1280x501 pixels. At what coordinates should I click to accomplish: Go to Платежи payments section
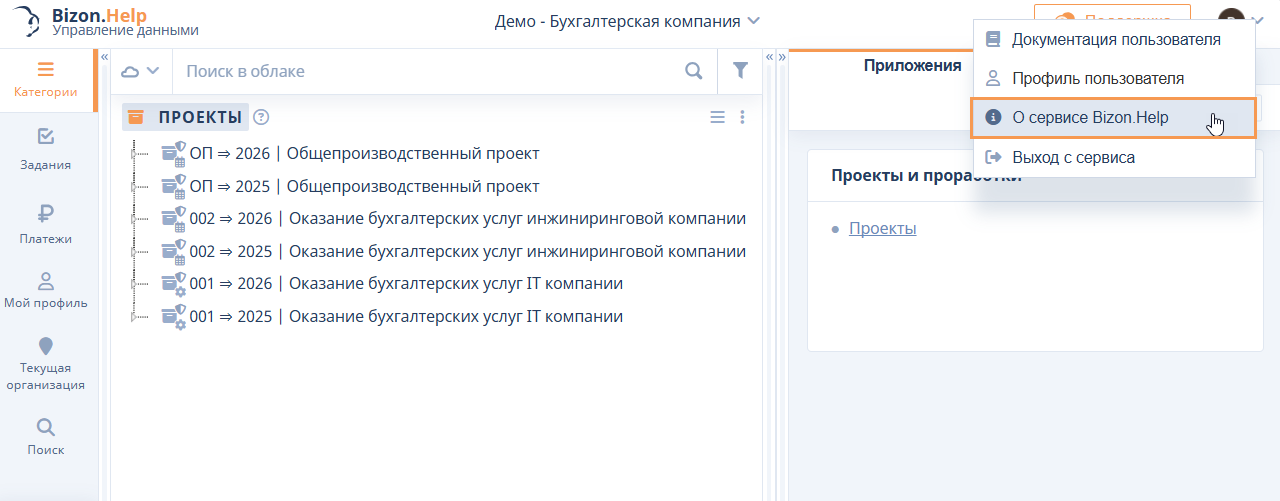point(46,224)
